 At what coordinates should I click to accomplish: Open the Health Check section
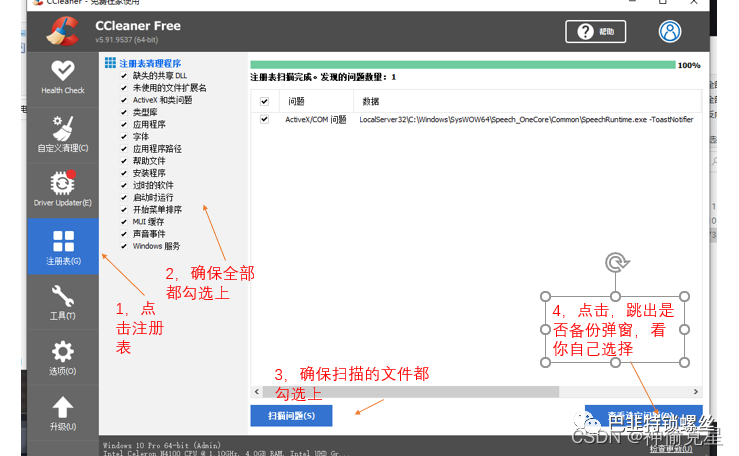pyautogui.click(x=63, y=78)
